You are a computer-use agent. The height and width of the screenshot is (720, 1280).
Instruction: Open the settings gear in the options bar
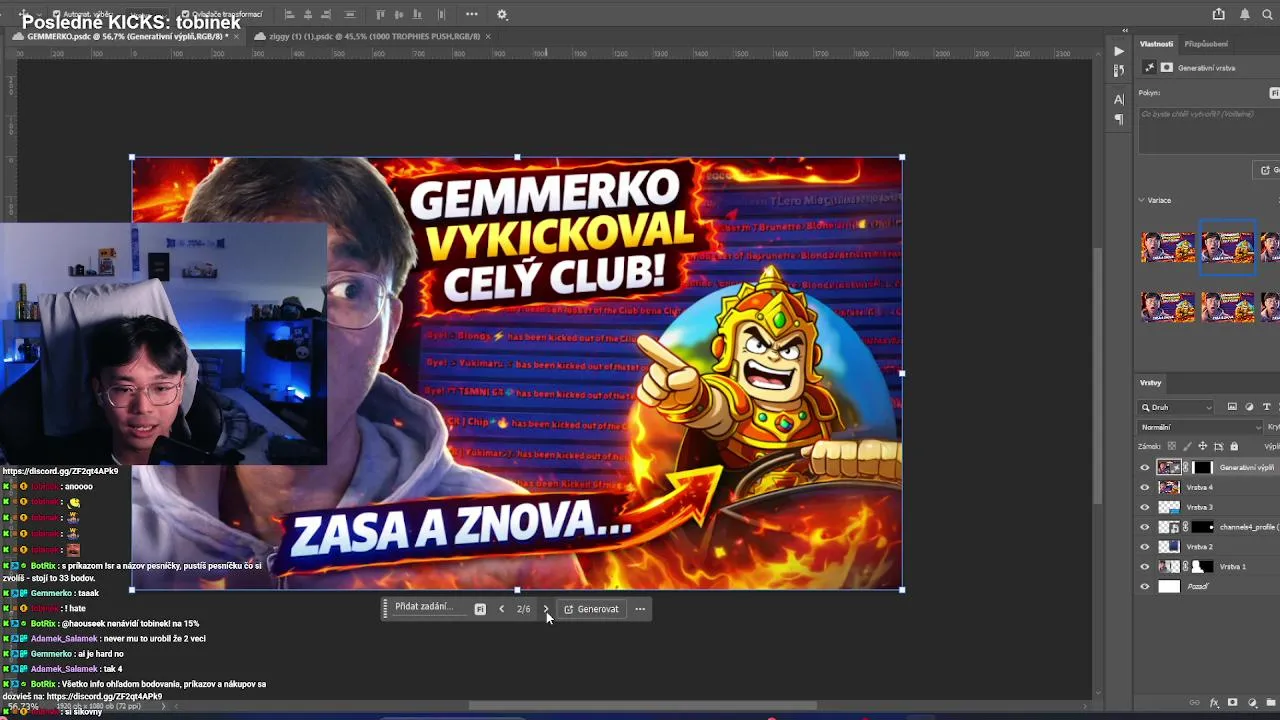pos(502,14)
